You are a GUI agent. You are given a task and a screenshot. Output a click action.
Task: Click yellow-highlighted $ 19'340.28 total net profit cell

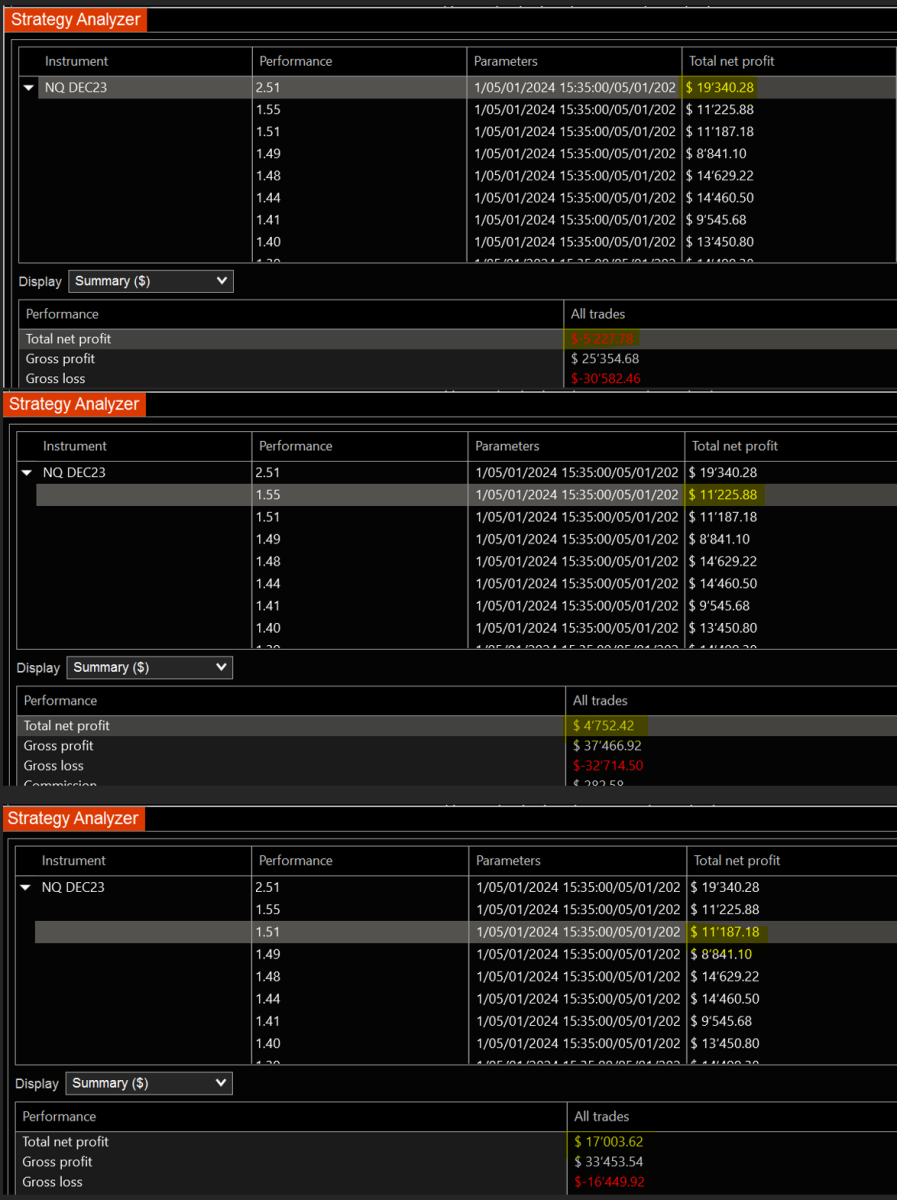pos(720,88)
